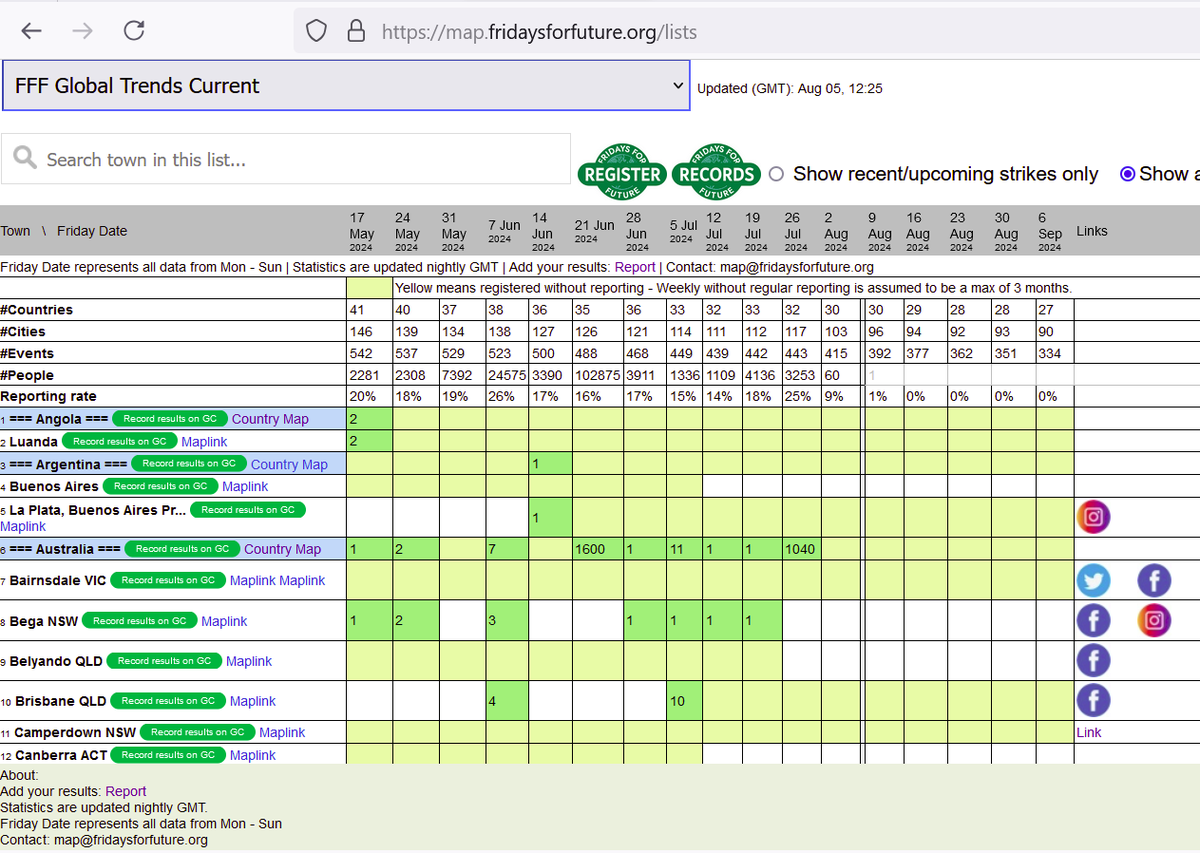
Task: Open the La Plata Instagram icon
Action: click(x=1094, y=517)
